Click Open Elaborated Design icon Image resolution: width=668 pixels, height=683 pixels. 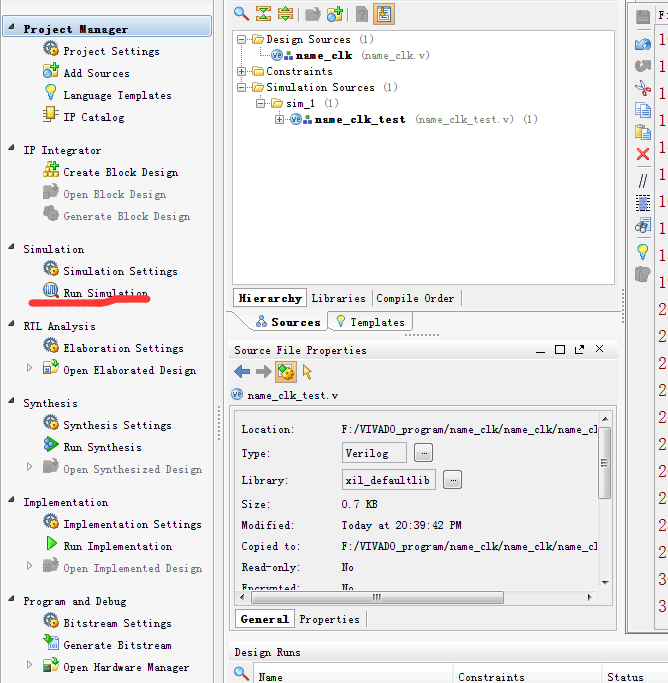(51, 367)
